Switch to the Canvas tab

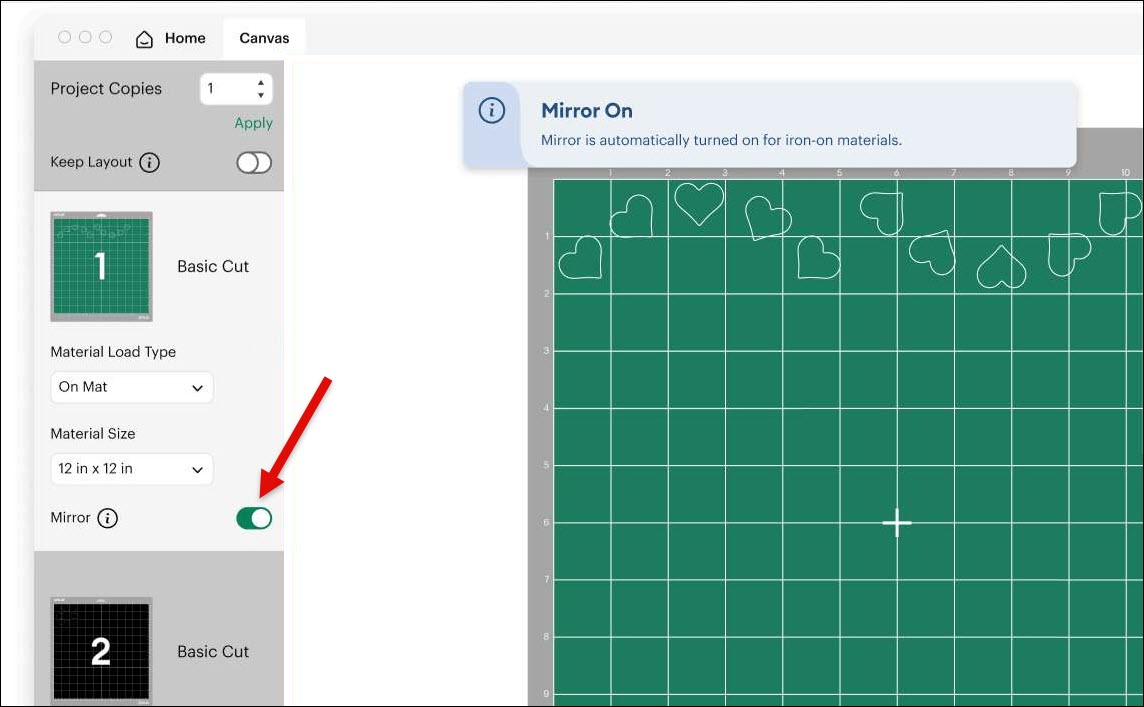tap(264, 39)
